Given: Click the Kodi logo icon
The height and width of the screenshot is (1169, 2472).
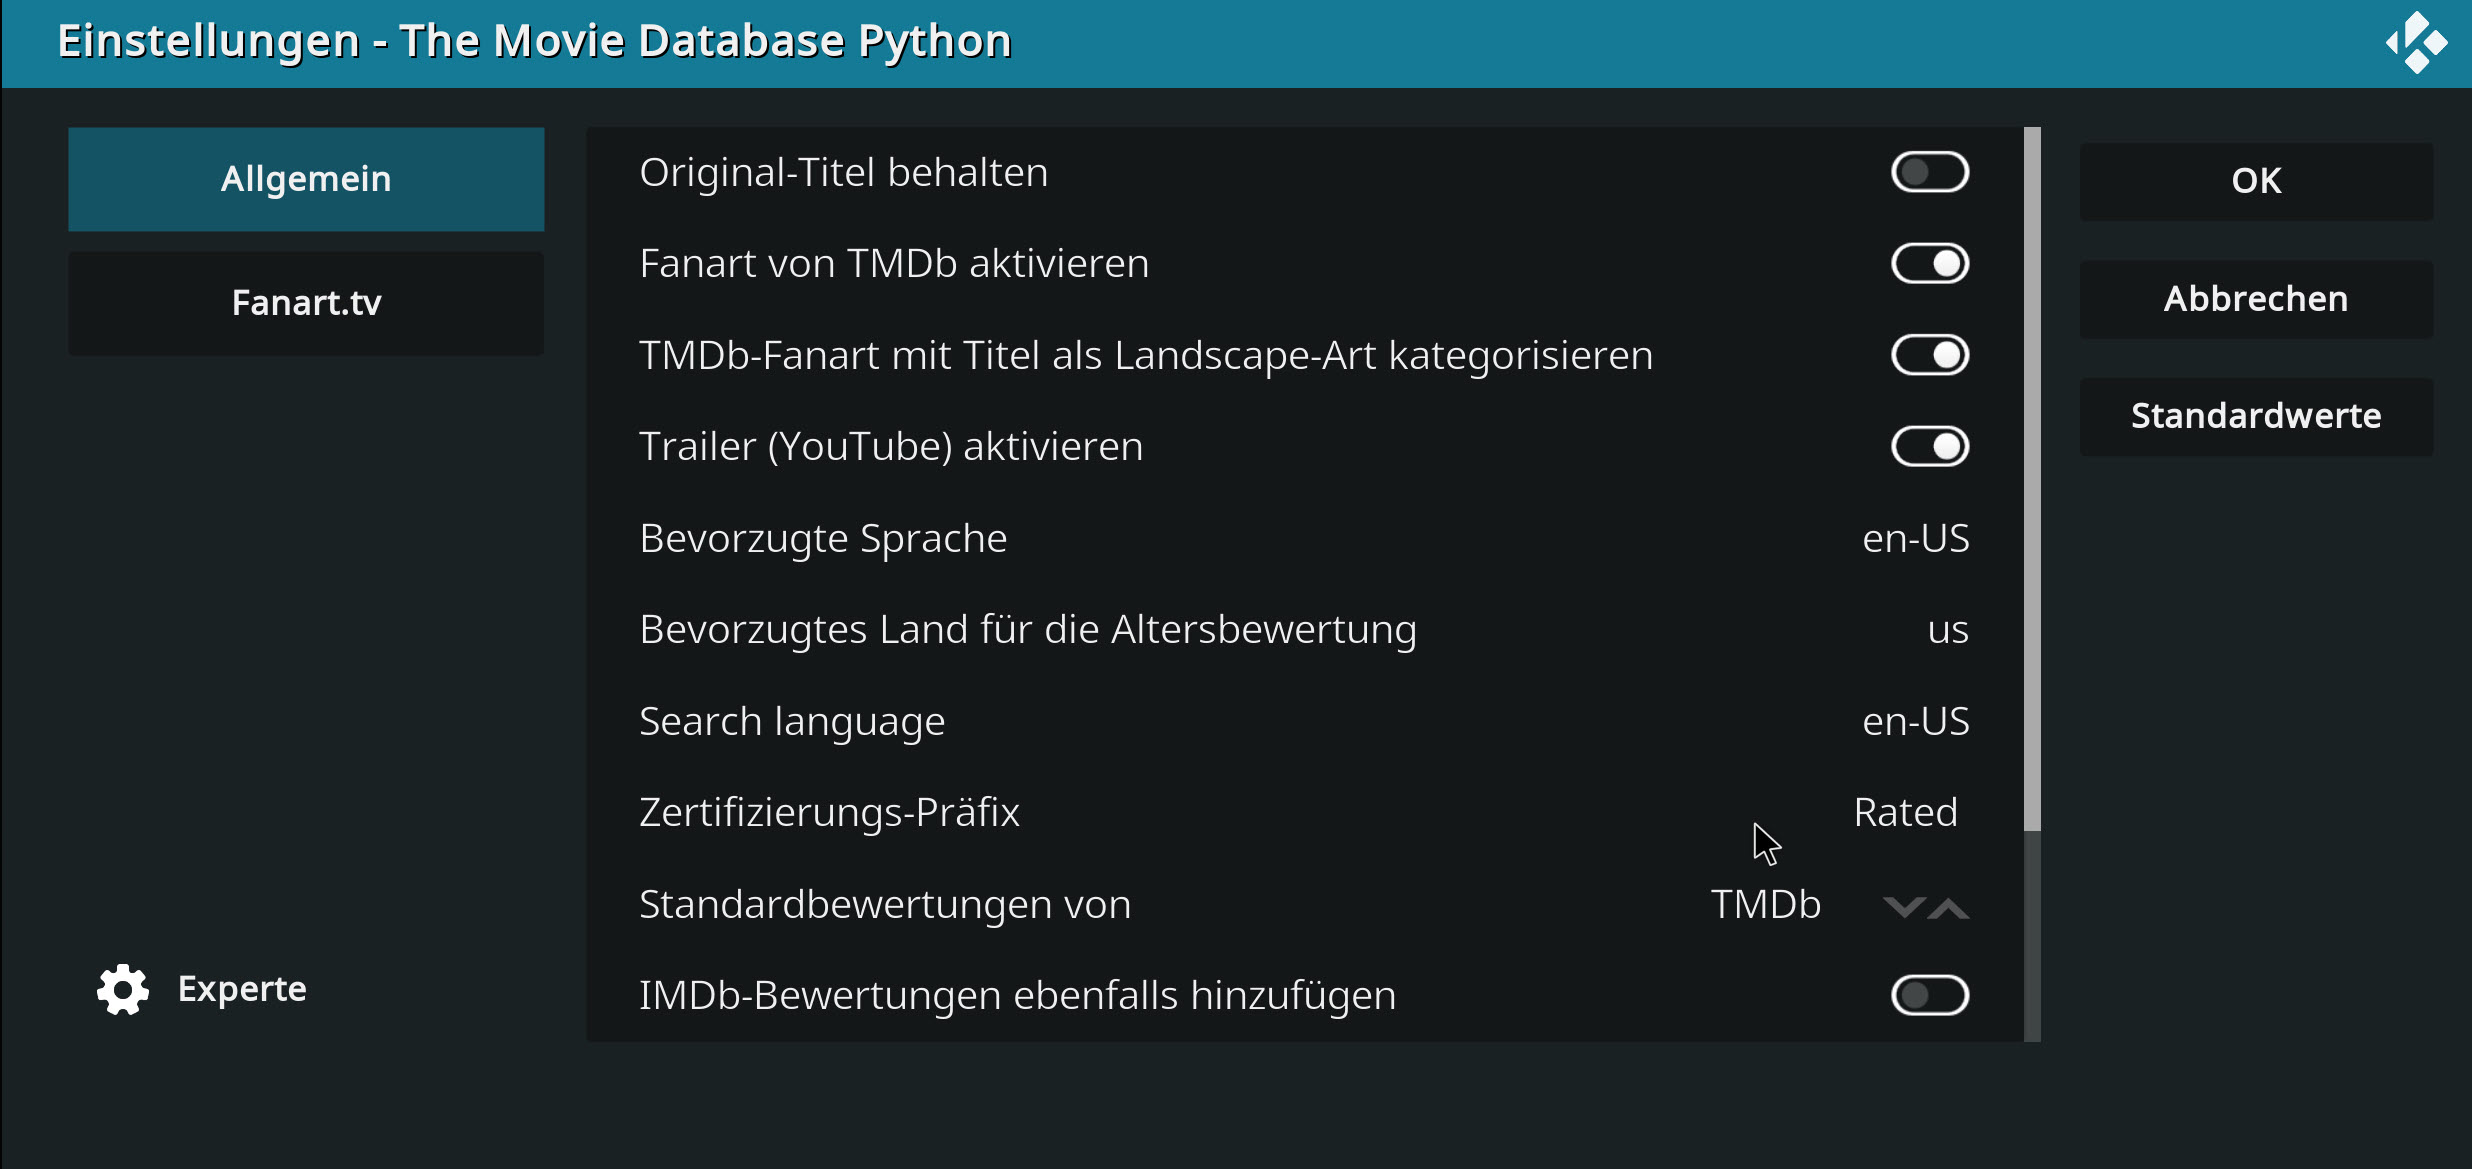Looking at the screenshot, I should pyautogui.click(x=2416, y=43).
